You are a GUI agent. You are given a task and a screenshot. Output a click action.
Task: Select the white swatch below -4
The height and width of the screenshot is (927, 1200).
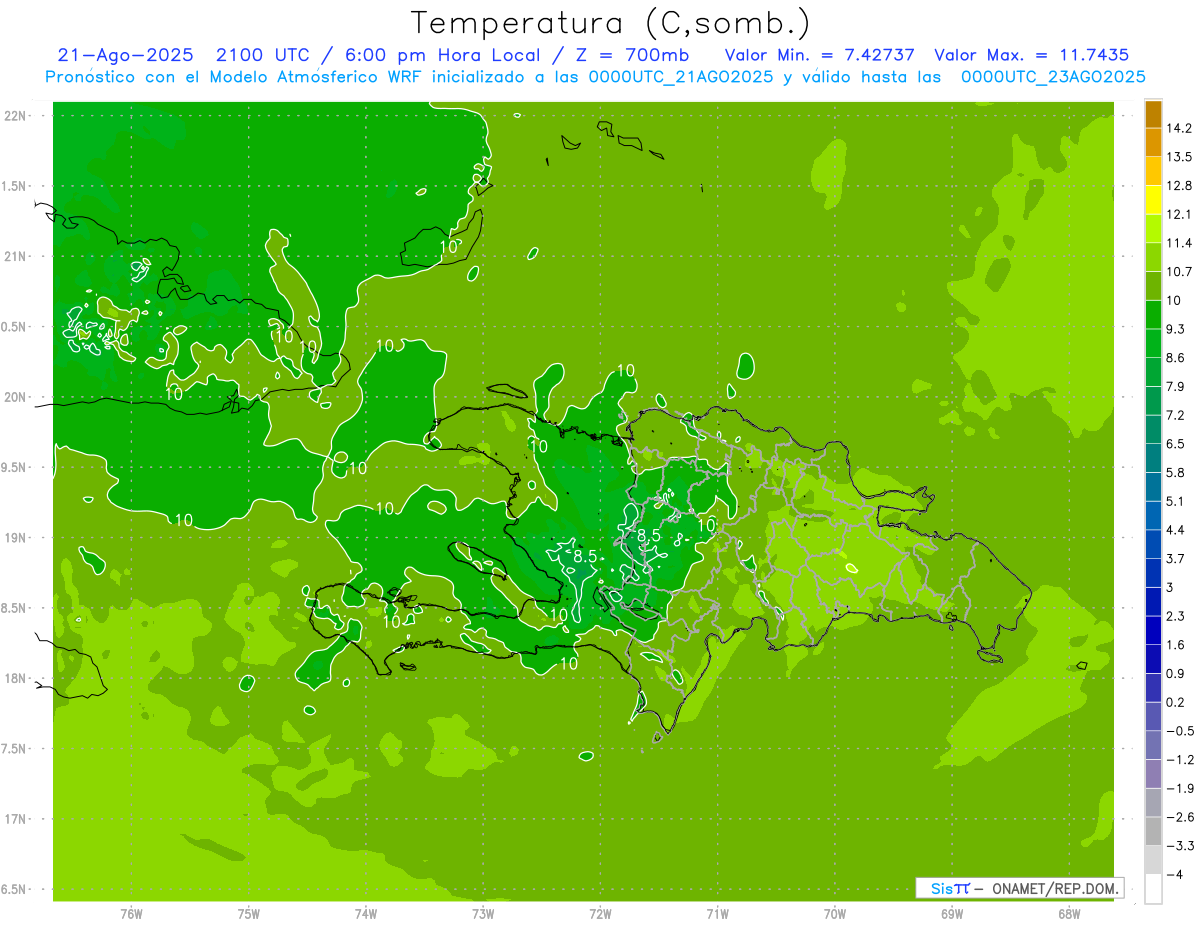point(1153,889)
